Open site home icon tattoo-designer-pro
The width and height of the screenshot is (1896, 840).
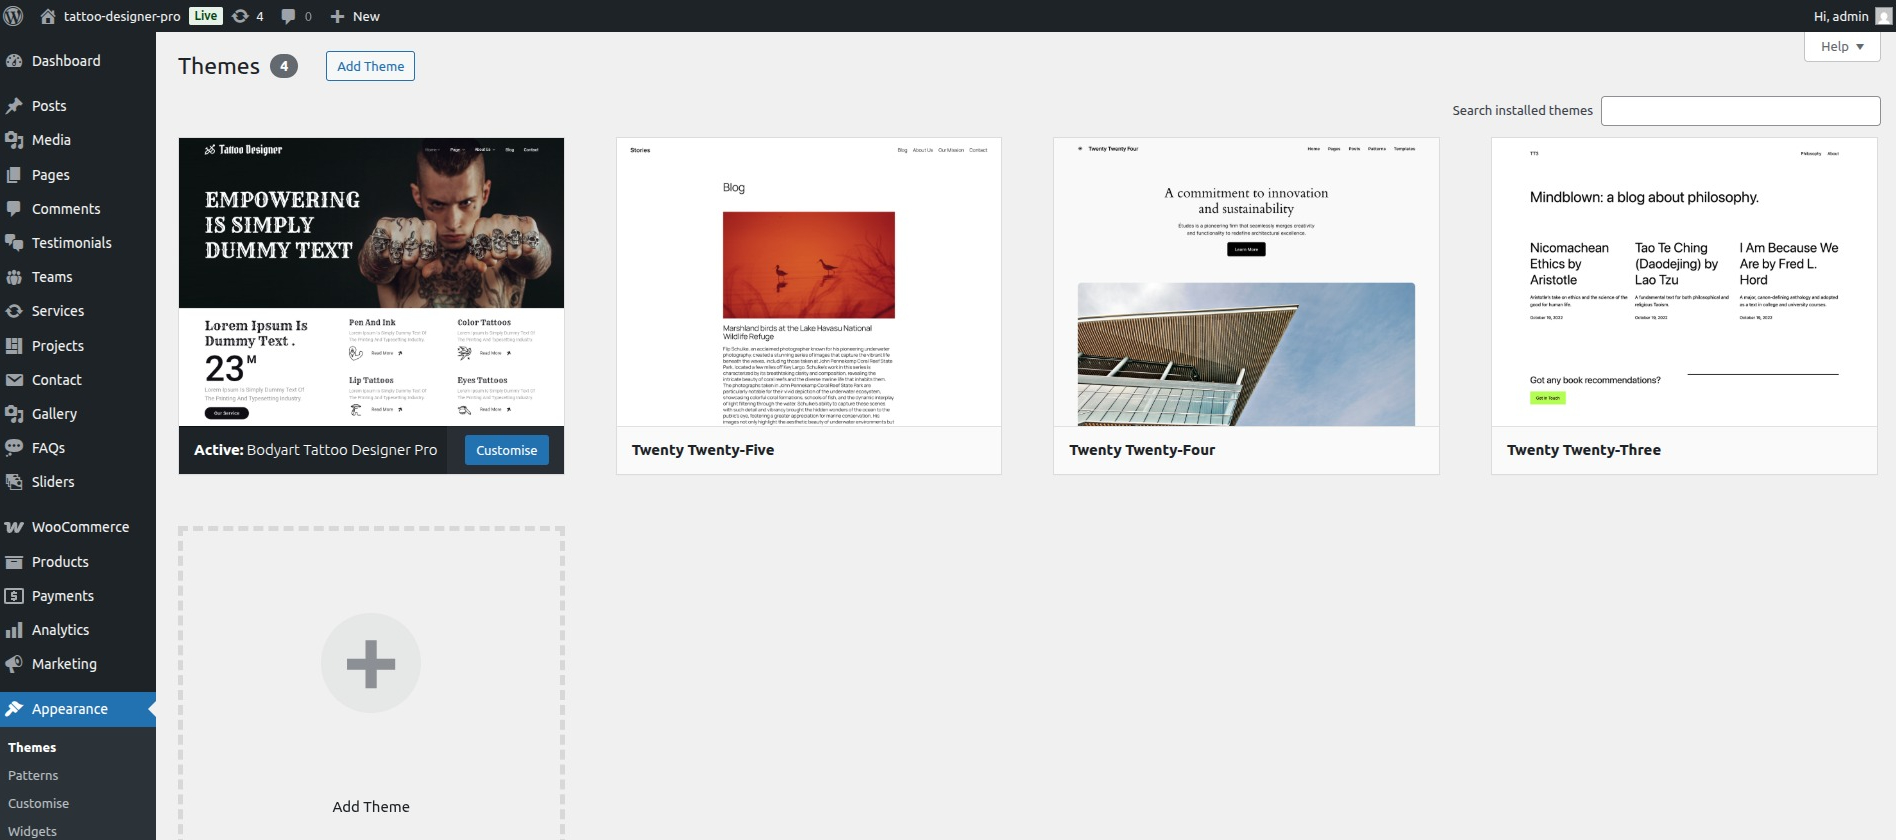pyautogui.click(x=47, y=16)
